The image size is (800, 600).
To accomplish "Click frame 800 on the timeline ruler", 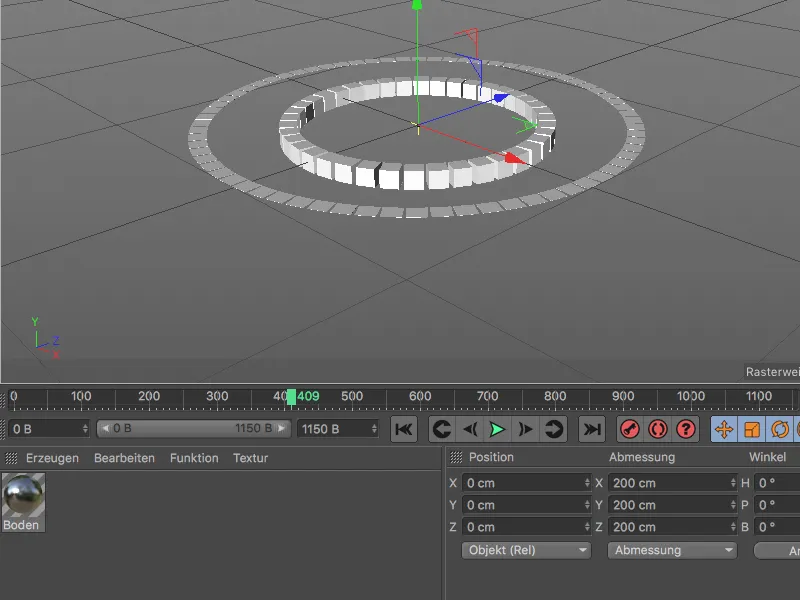I will (555, 396).
